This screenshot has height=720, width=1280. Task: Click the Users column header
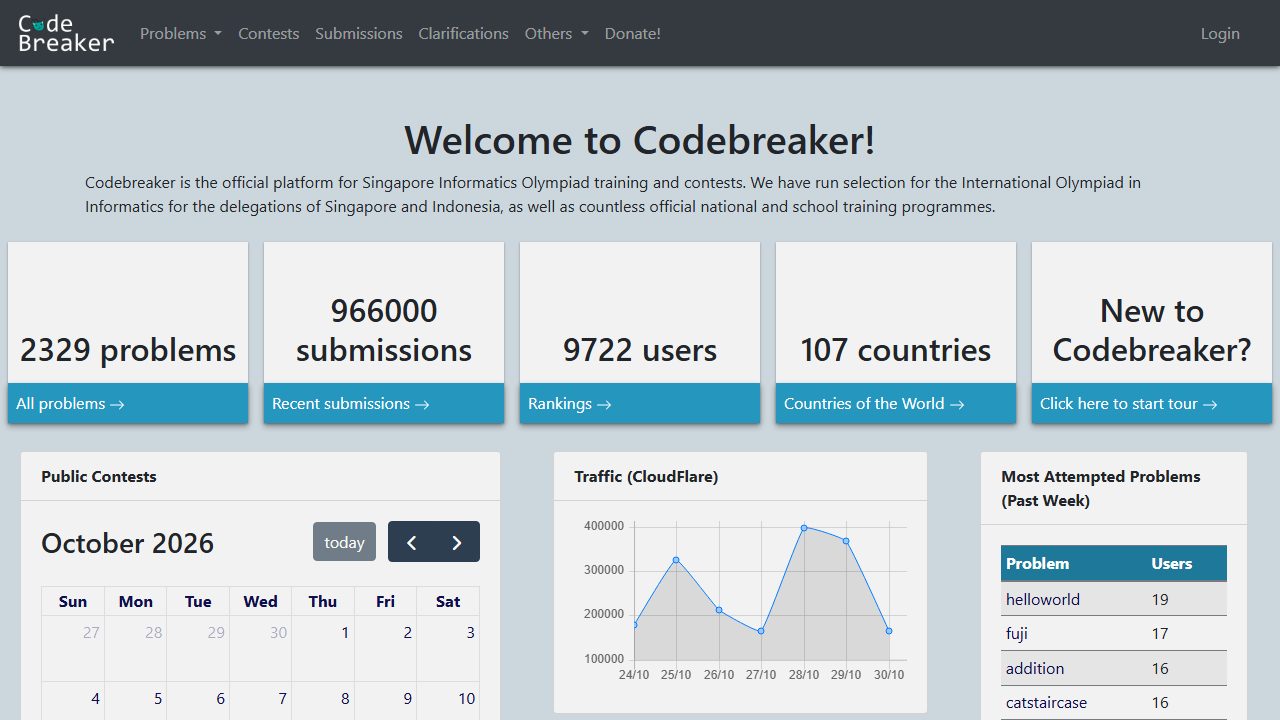click(1172, 563)
